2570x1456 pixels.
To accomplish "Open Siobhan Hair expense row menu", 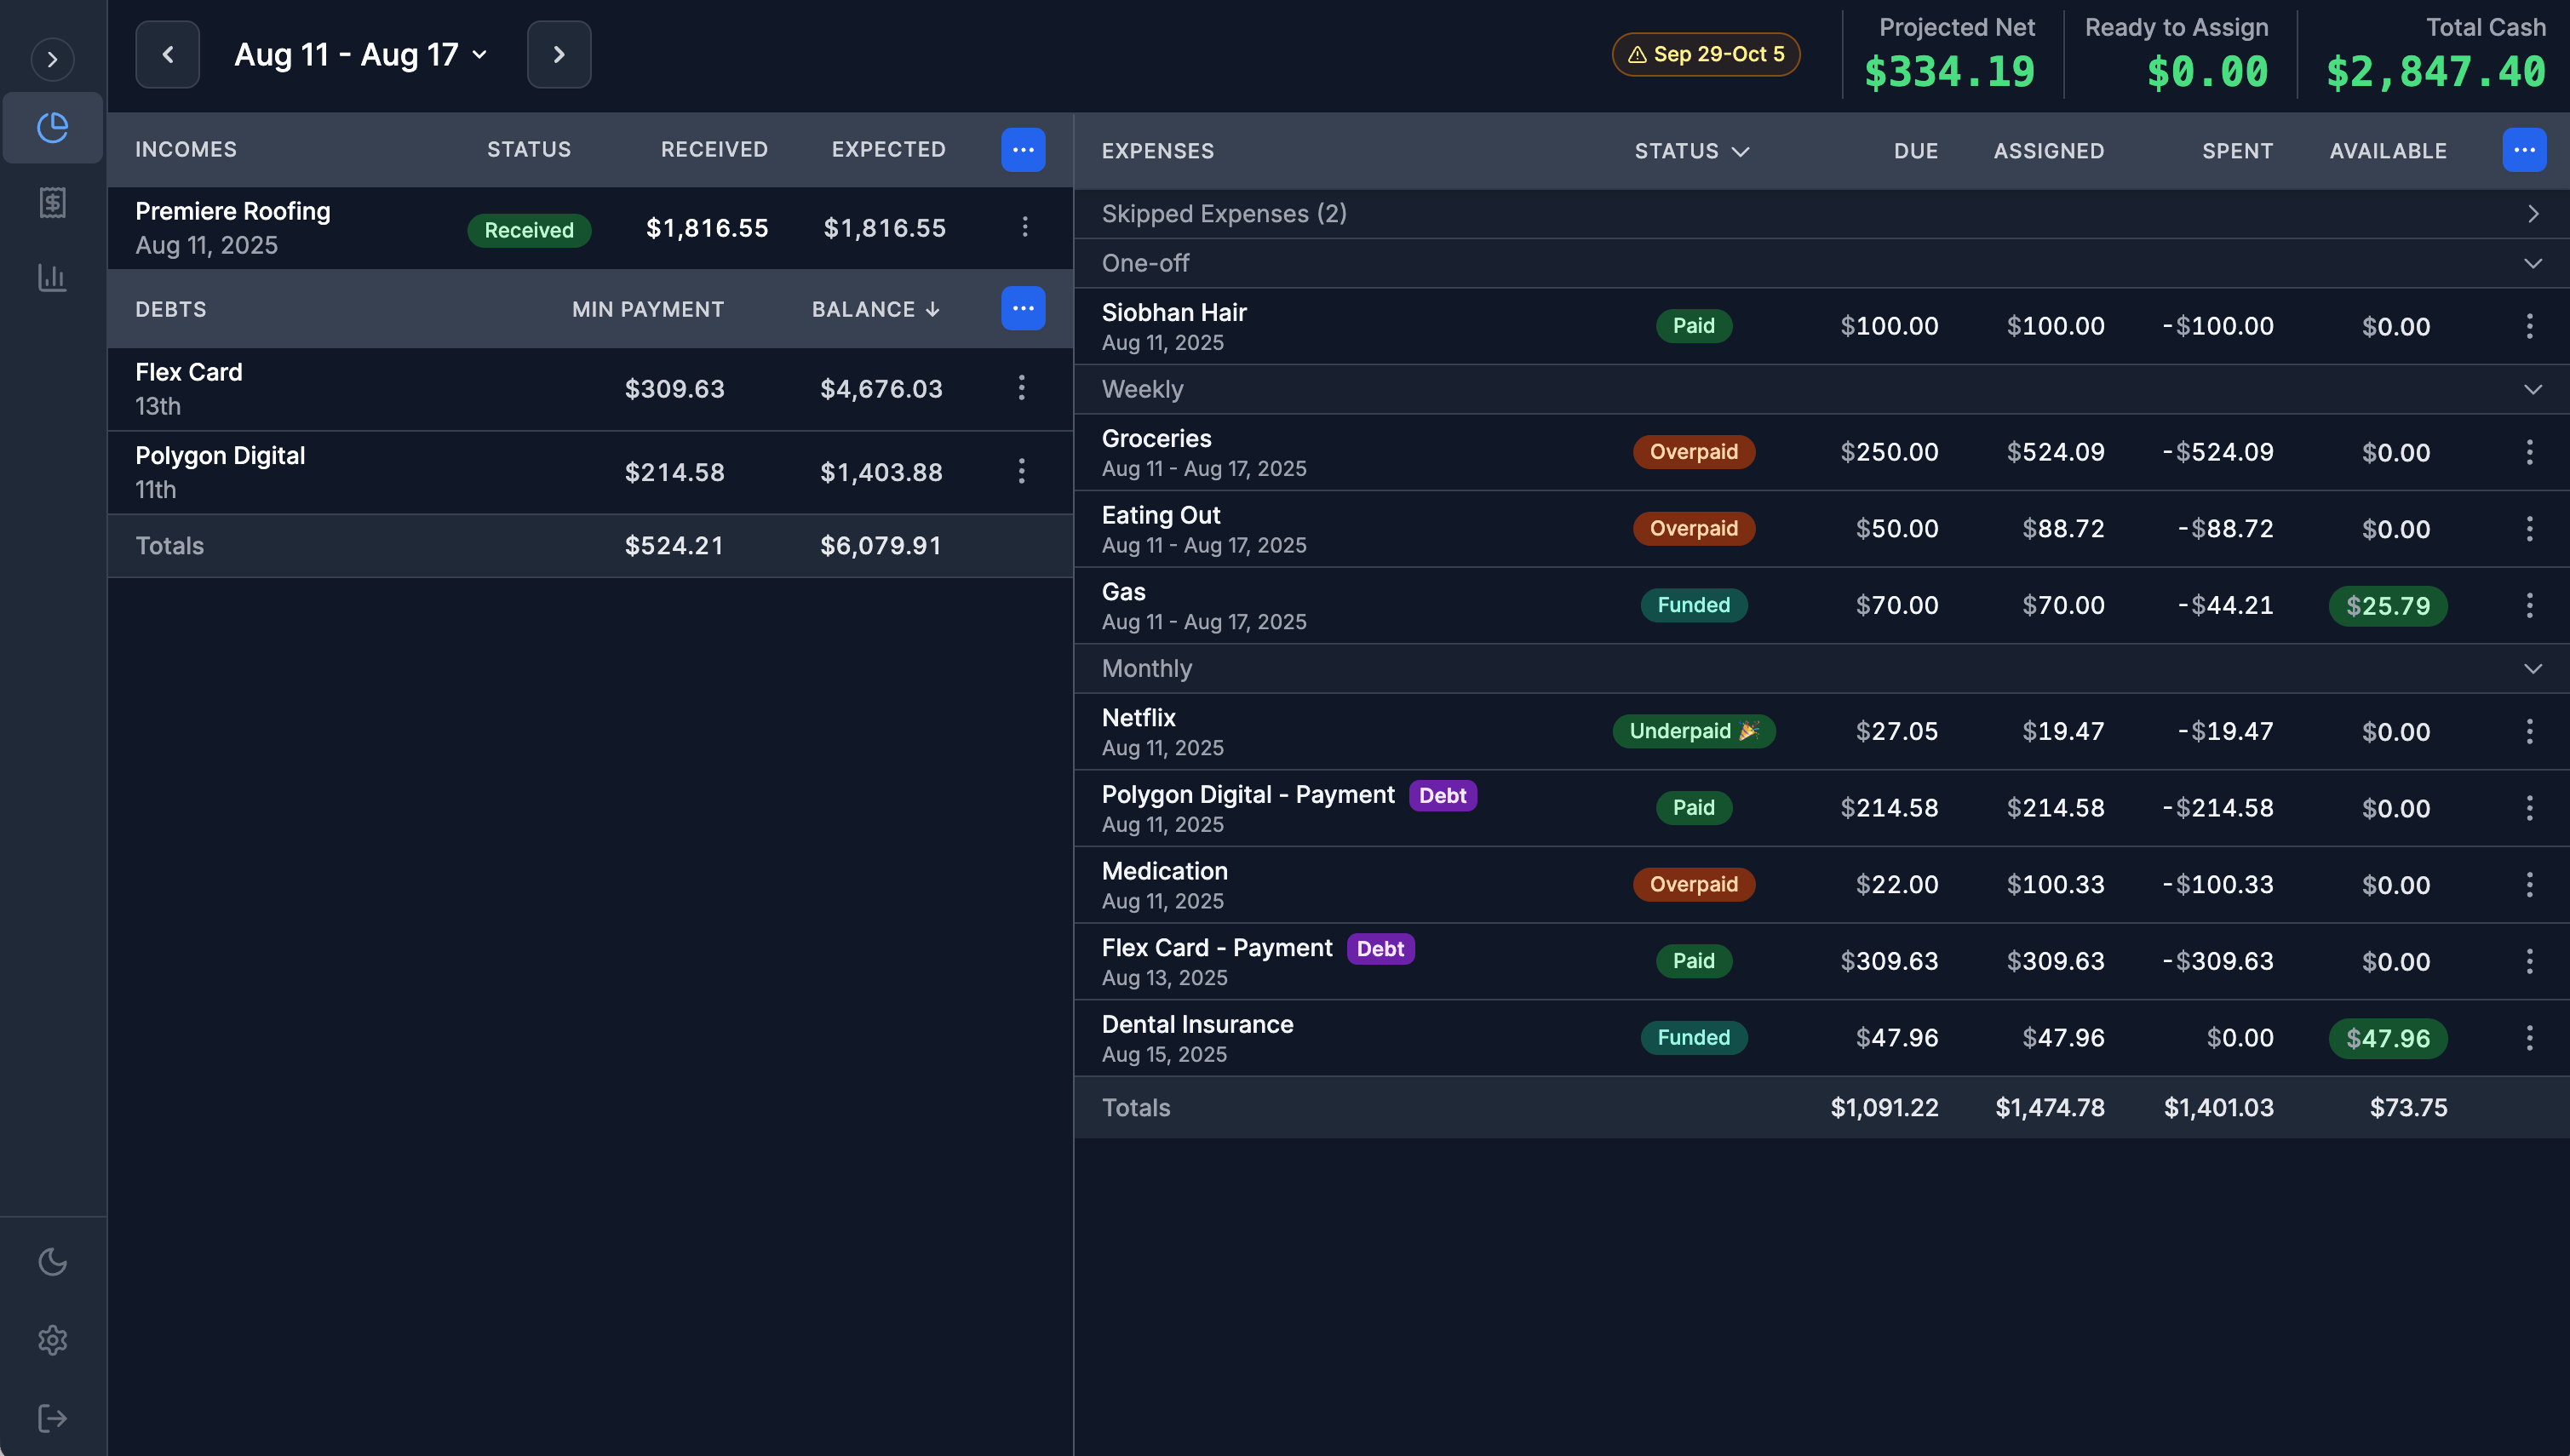I will pos(2529,326).
